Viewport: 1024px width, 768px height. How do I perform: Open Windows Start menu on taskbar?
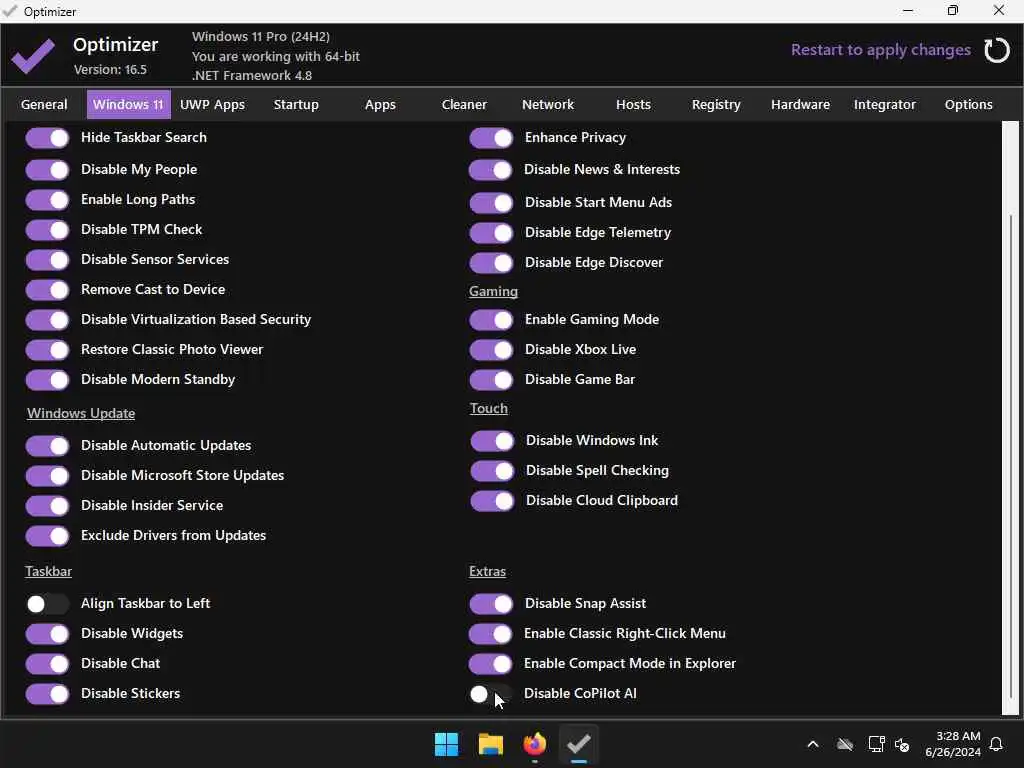447,744
